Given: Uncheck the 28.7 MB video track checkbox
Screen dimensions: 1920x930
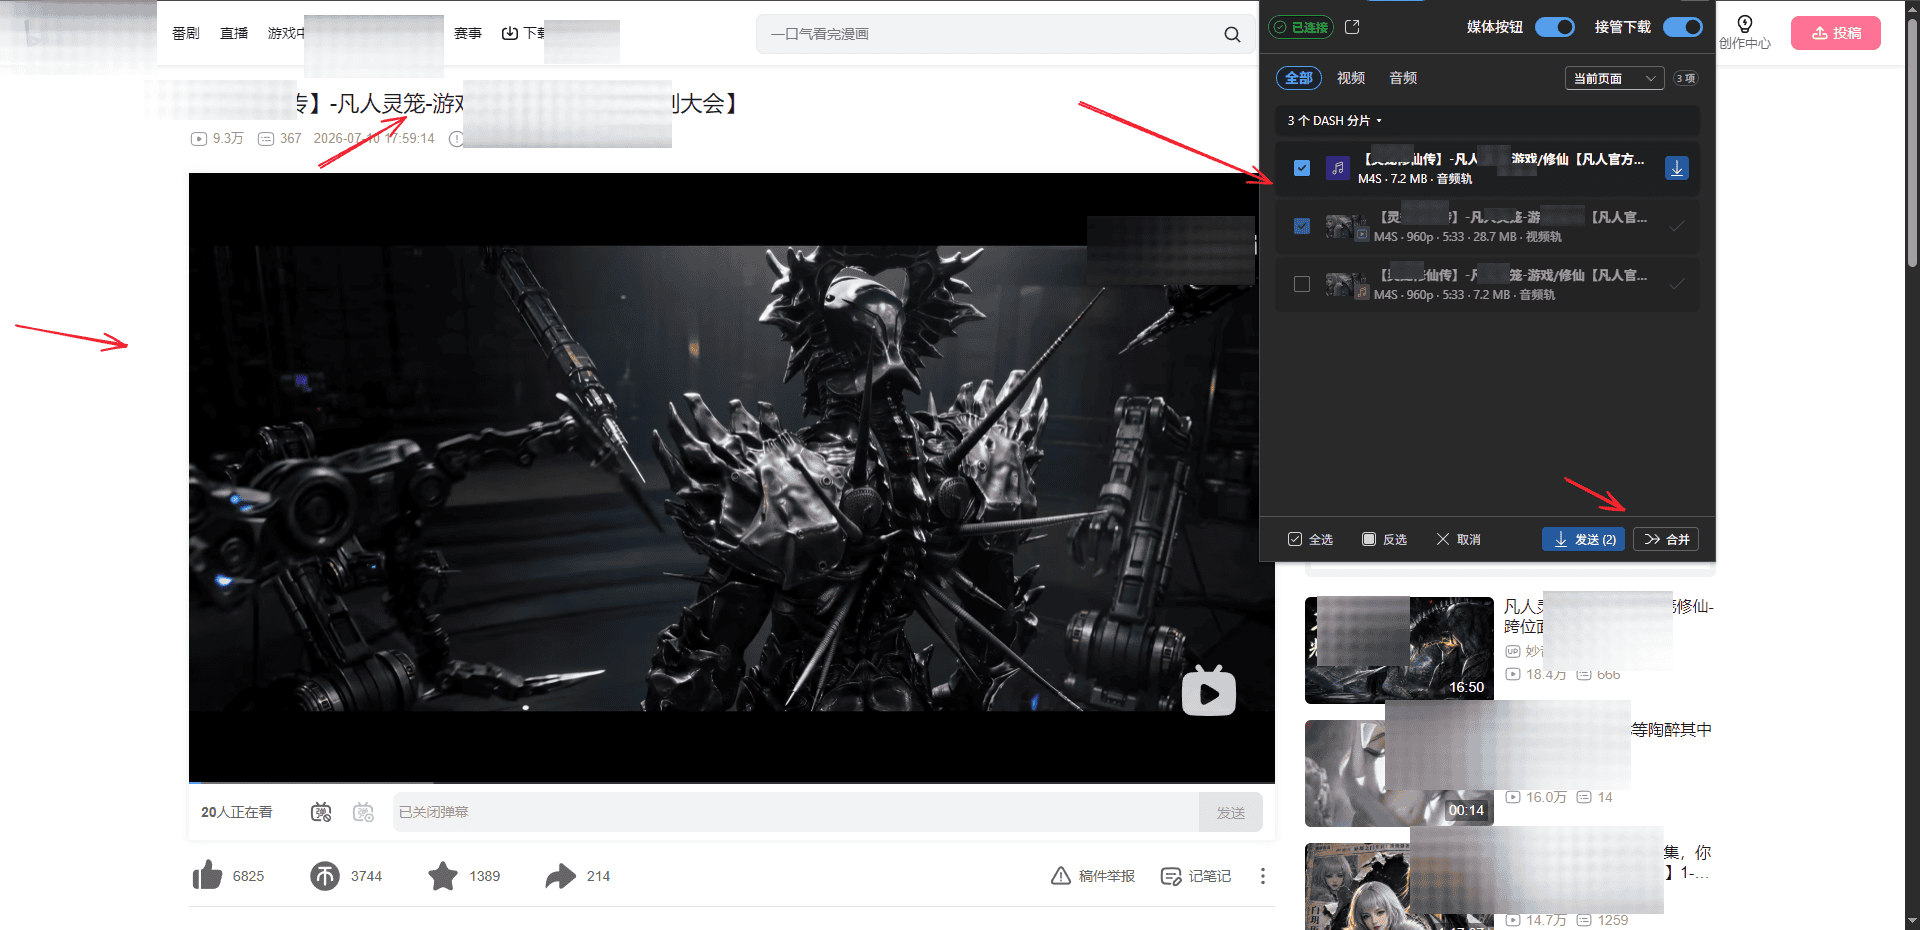Looking at the screenshot, I should pos(1302,226).
